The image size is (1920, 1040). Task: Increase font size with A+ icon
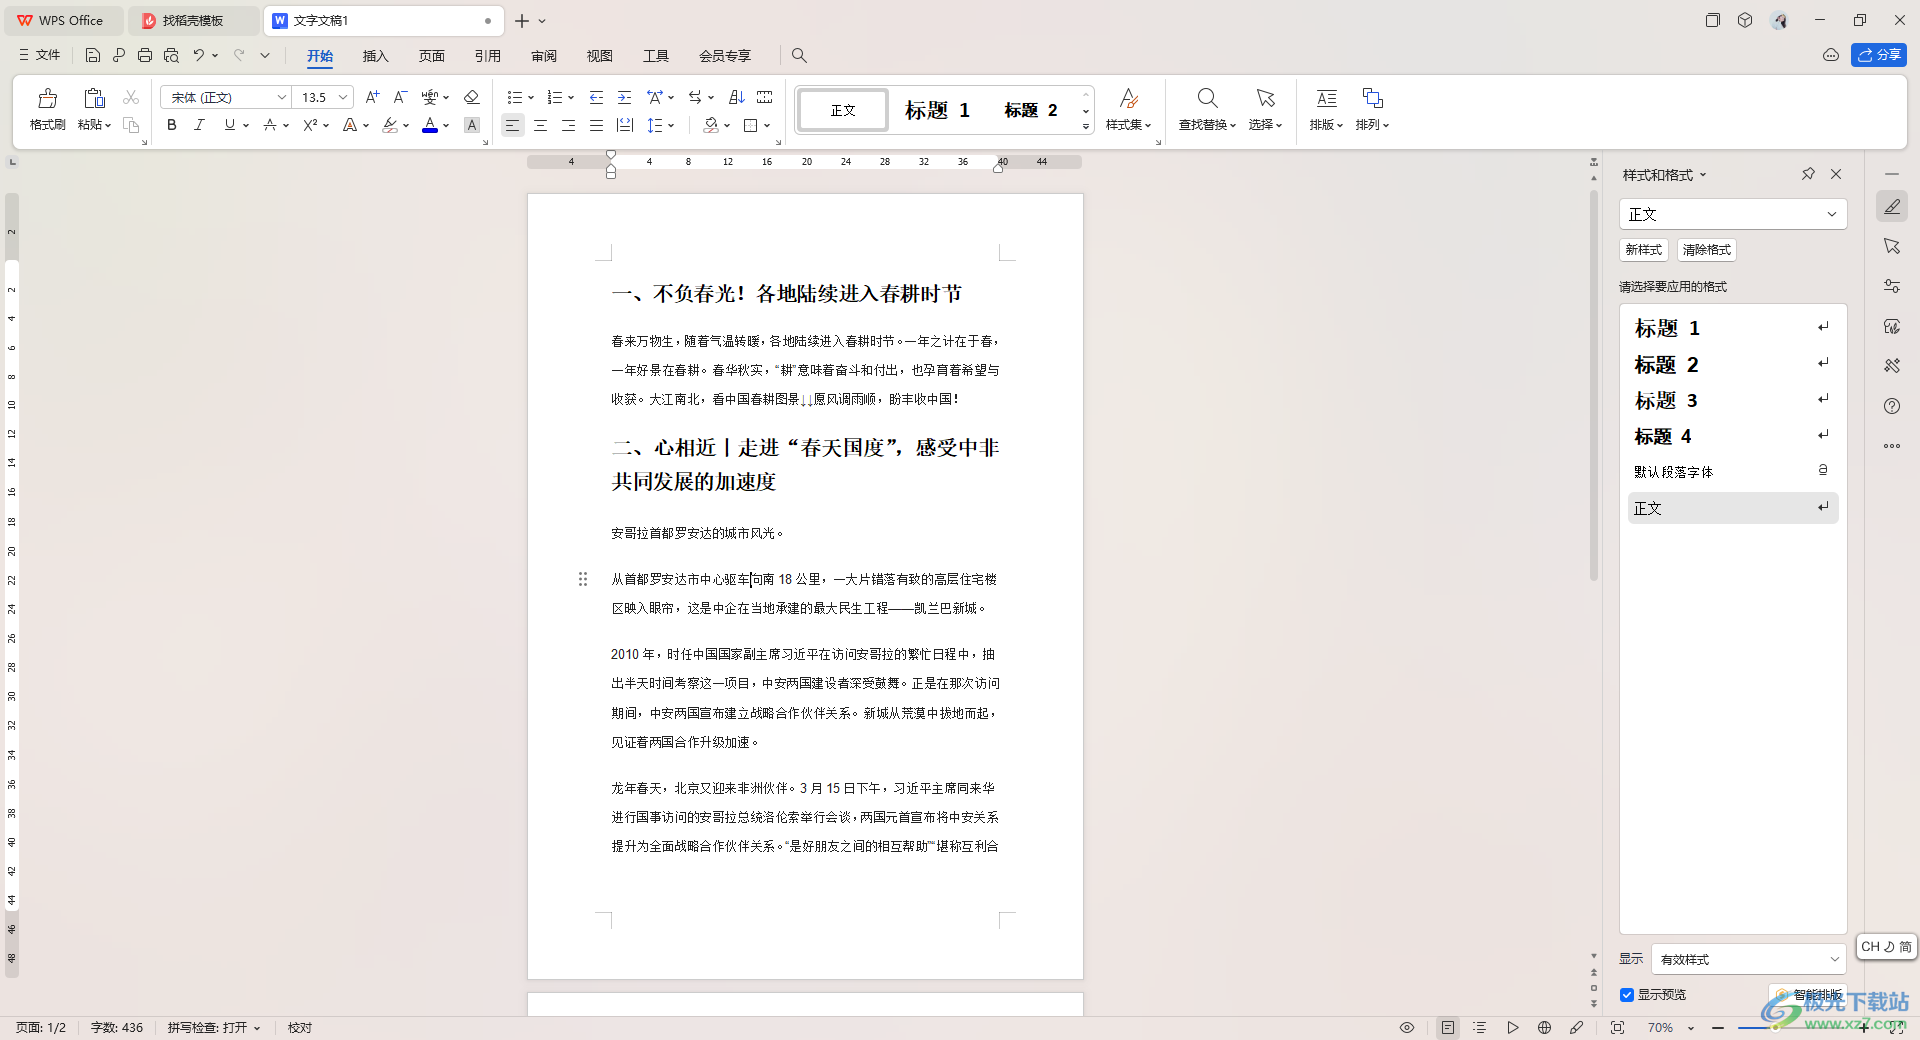click(372, 97)
